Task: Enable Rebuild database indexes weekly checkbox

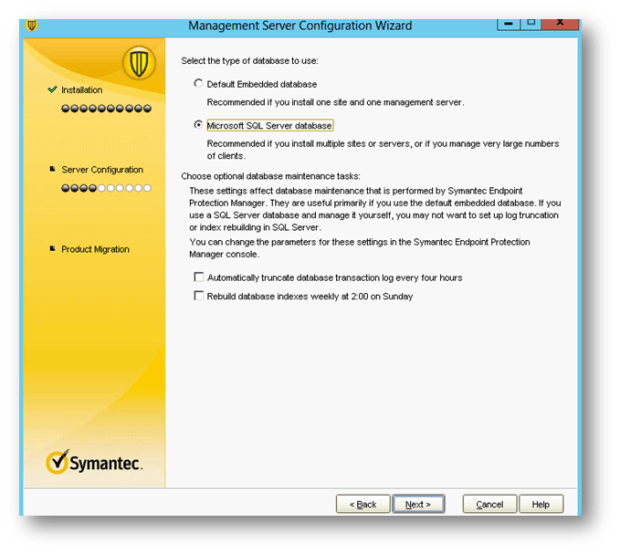Action: coord(199,296)
